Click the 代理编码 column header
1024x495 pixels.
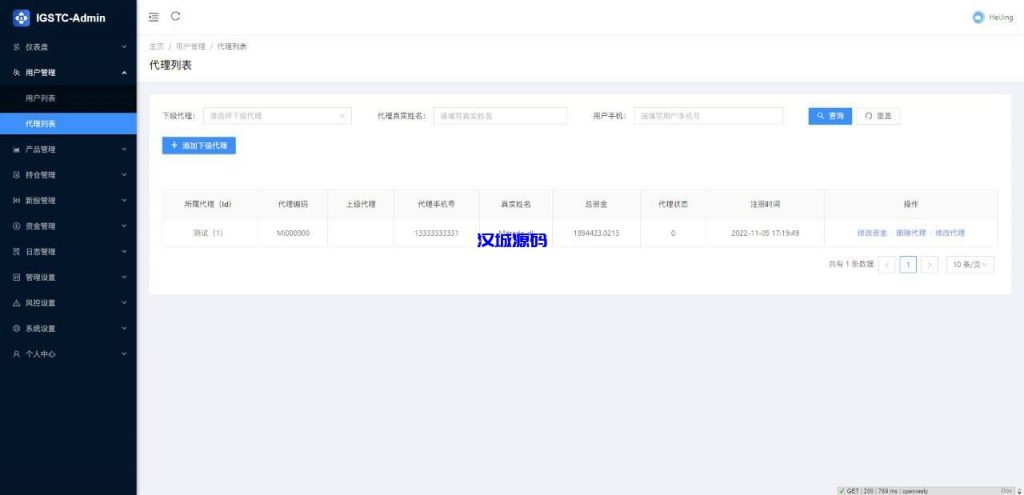[293, 204]
